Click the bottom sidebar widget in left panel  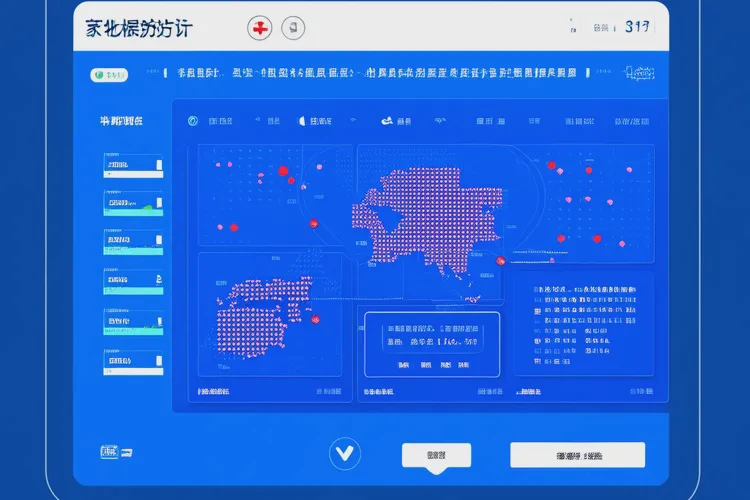pos(132,366)
